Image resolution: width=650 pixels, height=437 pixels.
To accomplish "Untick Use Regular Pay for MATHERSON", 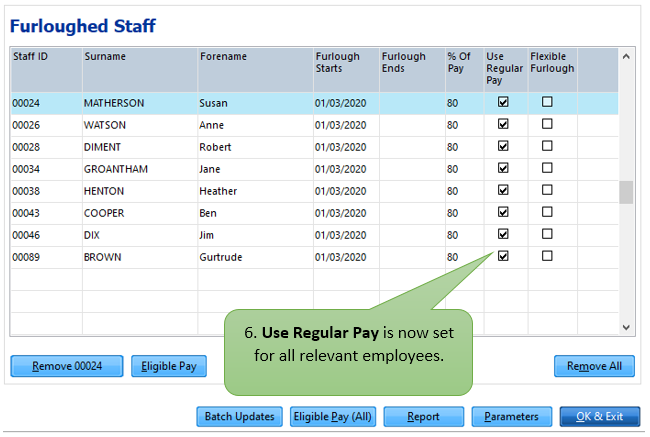I will 503,102.
